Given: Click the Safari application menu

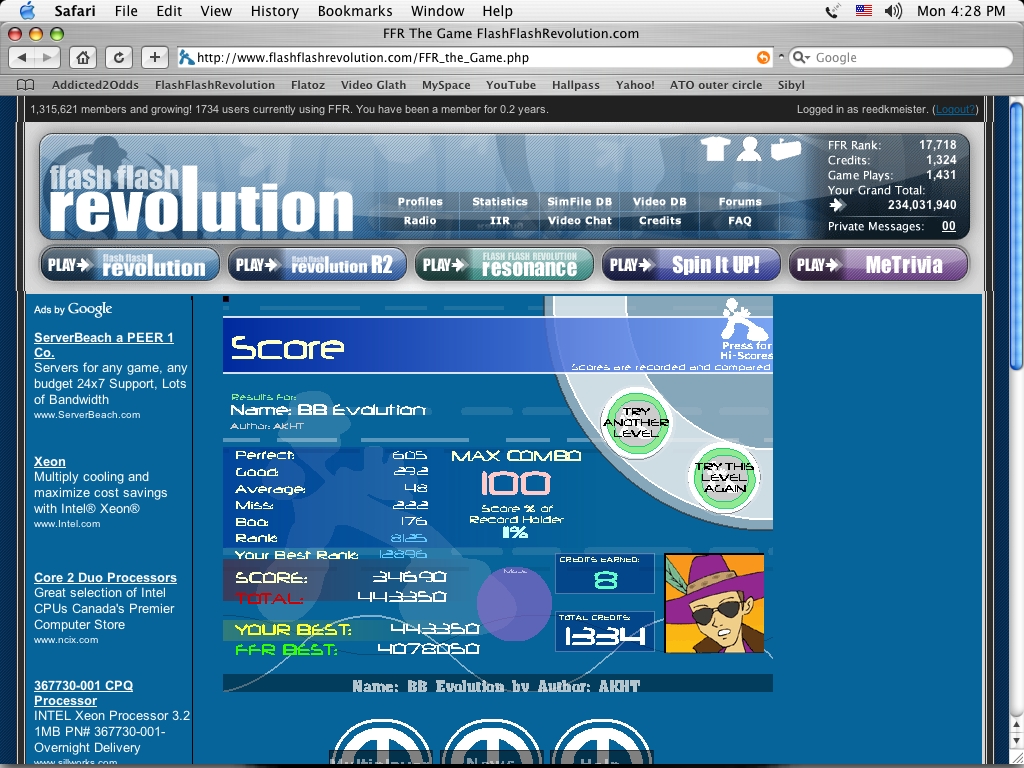Looking at the screenshot, I should (74, 11).
